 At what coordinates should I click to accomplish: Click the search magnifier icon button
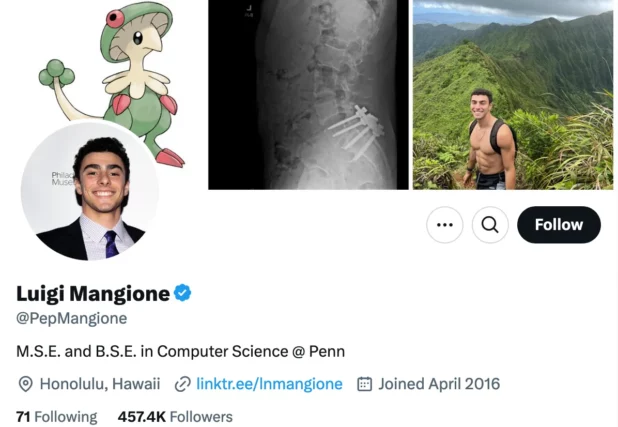[489, 225]
